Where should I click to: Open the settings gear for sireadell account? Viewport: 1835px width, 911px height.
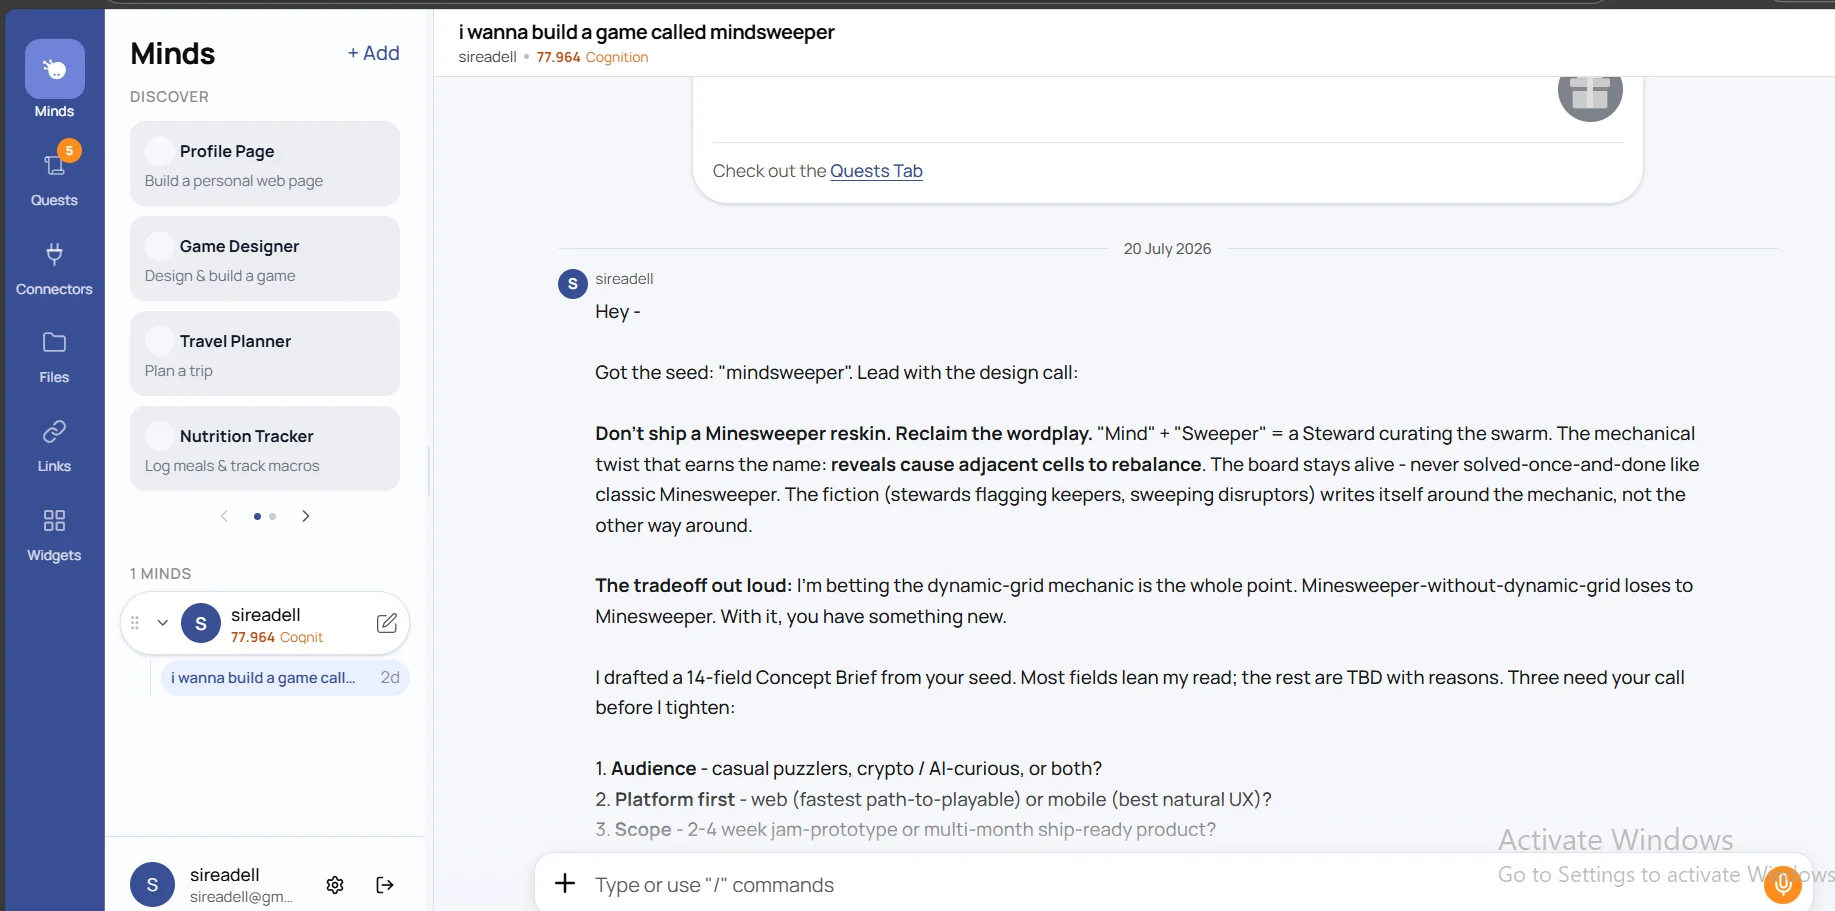tap(335, 885)
